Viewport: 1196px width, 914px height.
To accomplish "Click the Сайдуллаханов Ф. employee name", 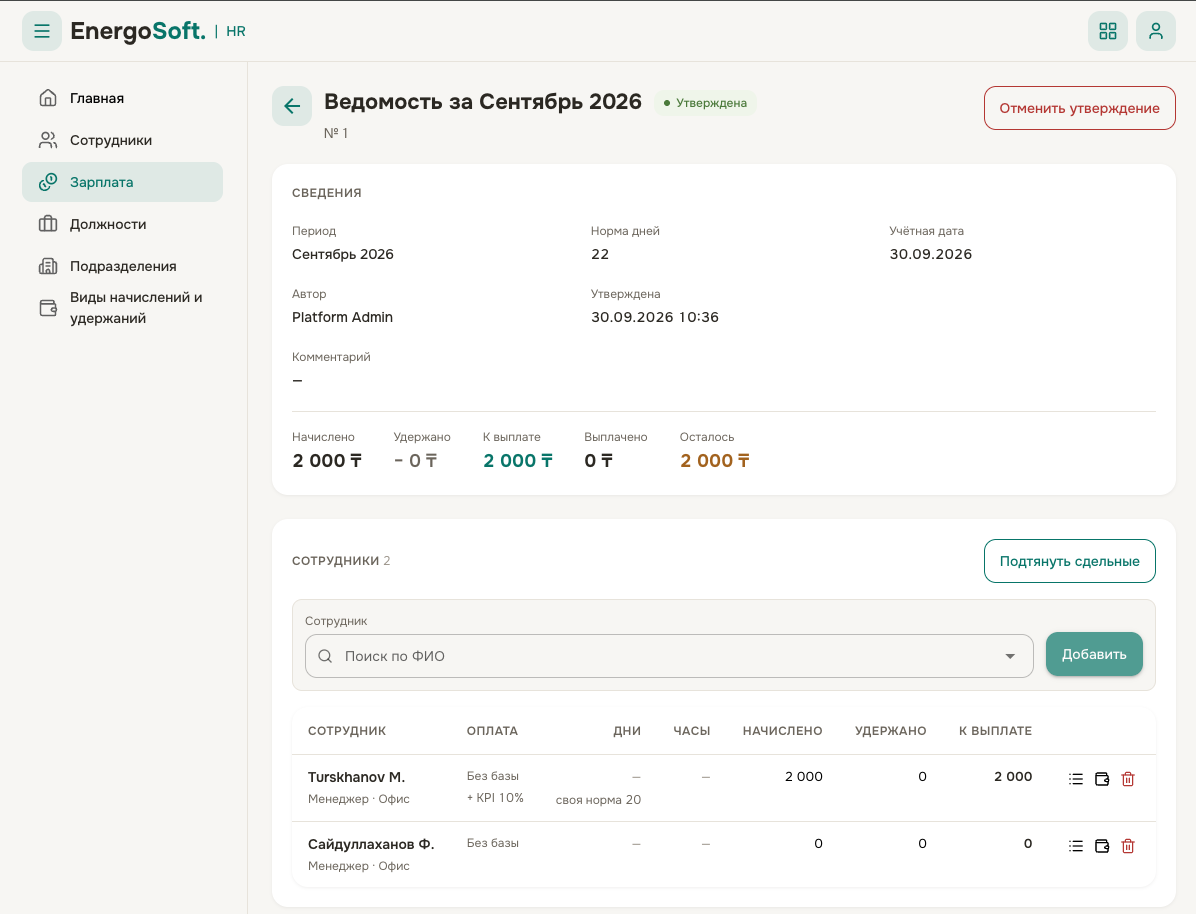I will [x=371, y=844].
